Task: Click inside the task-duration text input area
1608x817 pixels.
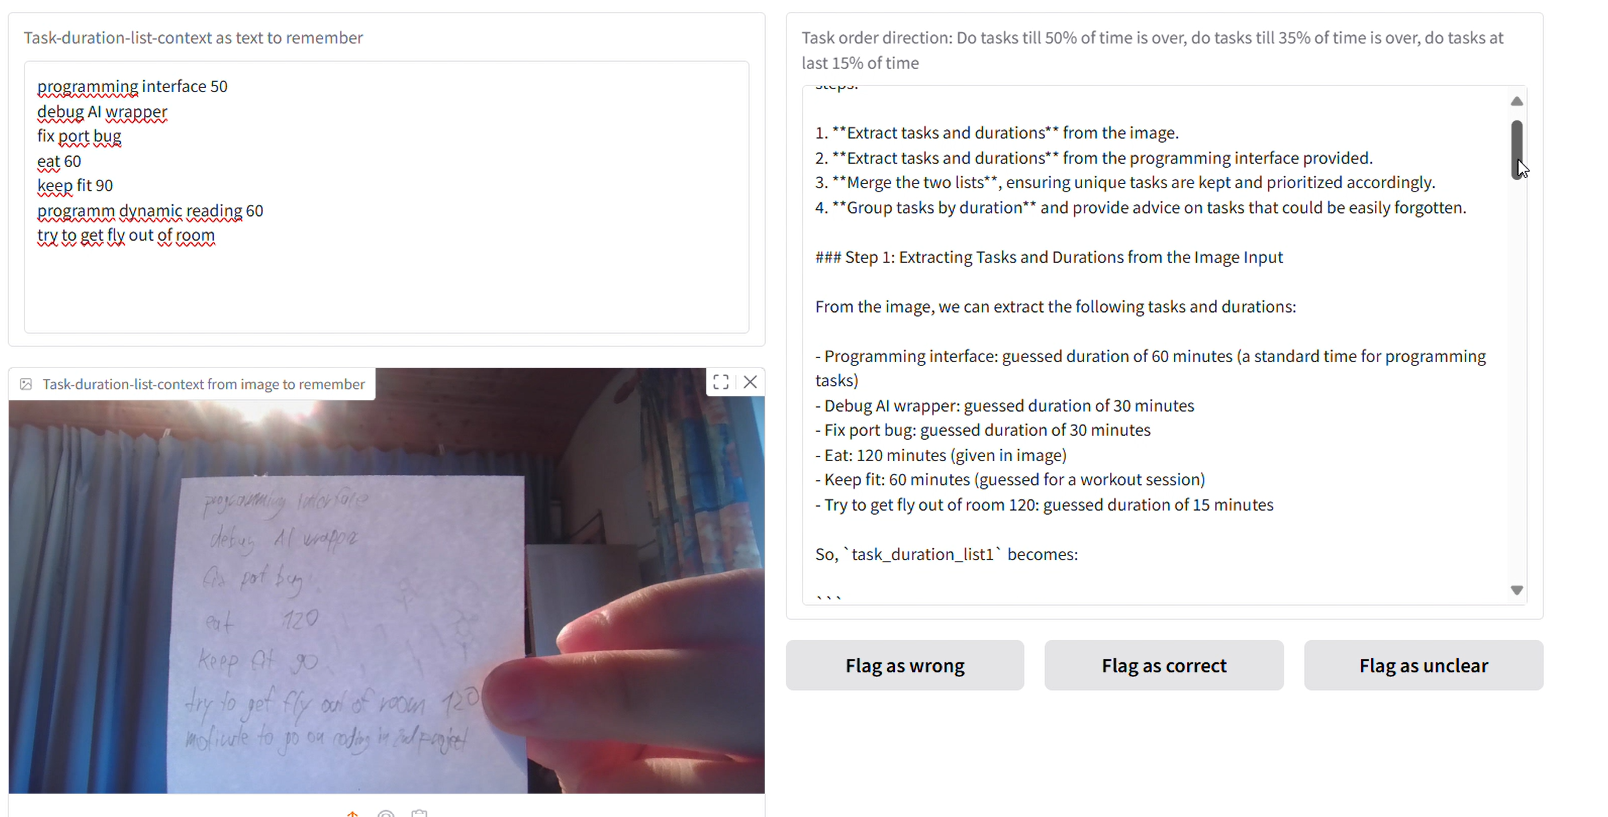Action: tap(386, 197)
